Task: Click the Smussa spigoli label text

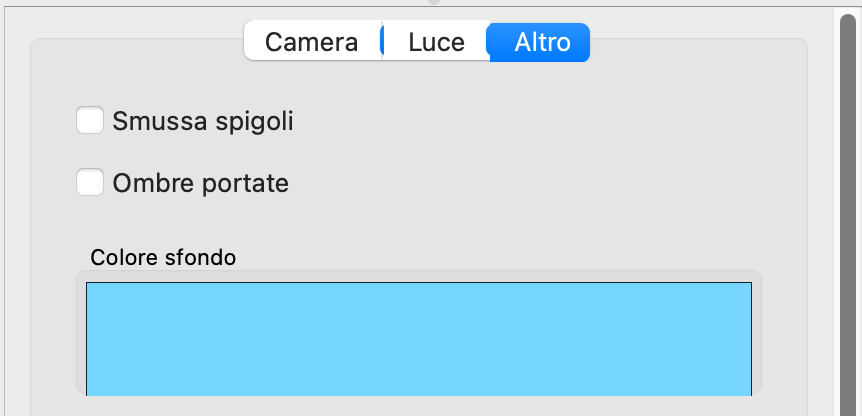Action: coord(203,121)
